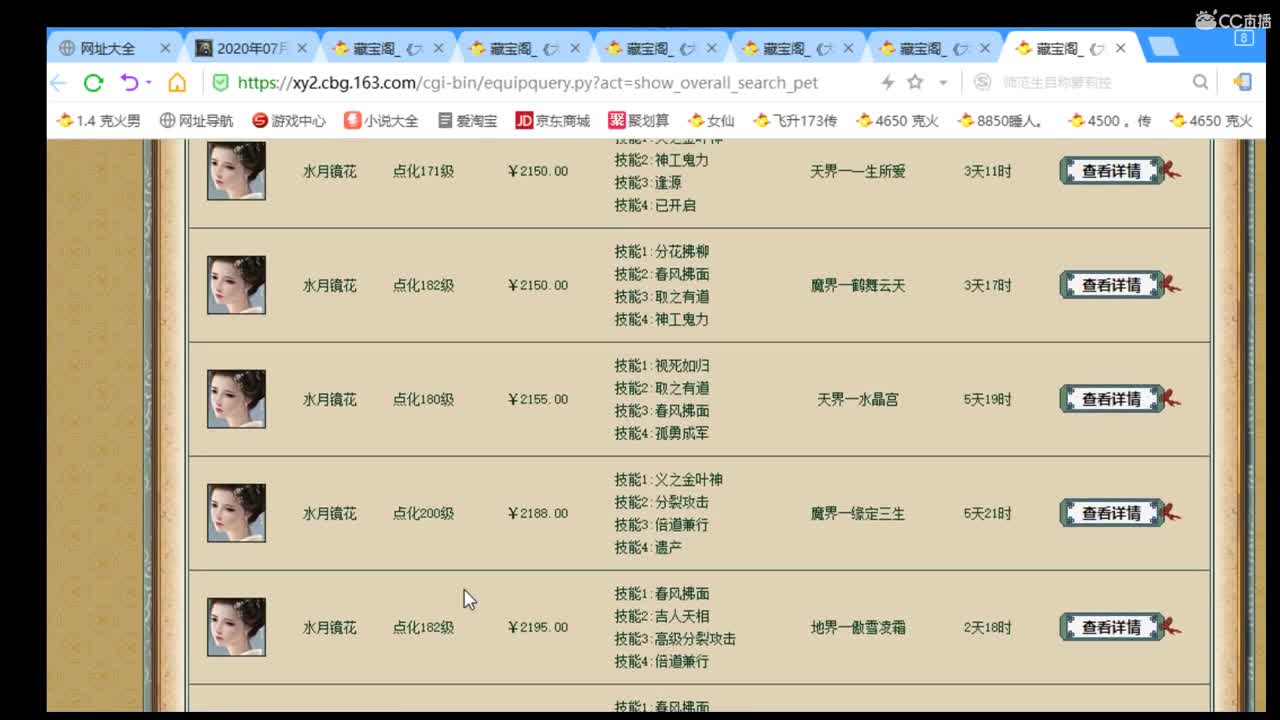Open the 网址导航 bookmark

click(x=196, y=121)
